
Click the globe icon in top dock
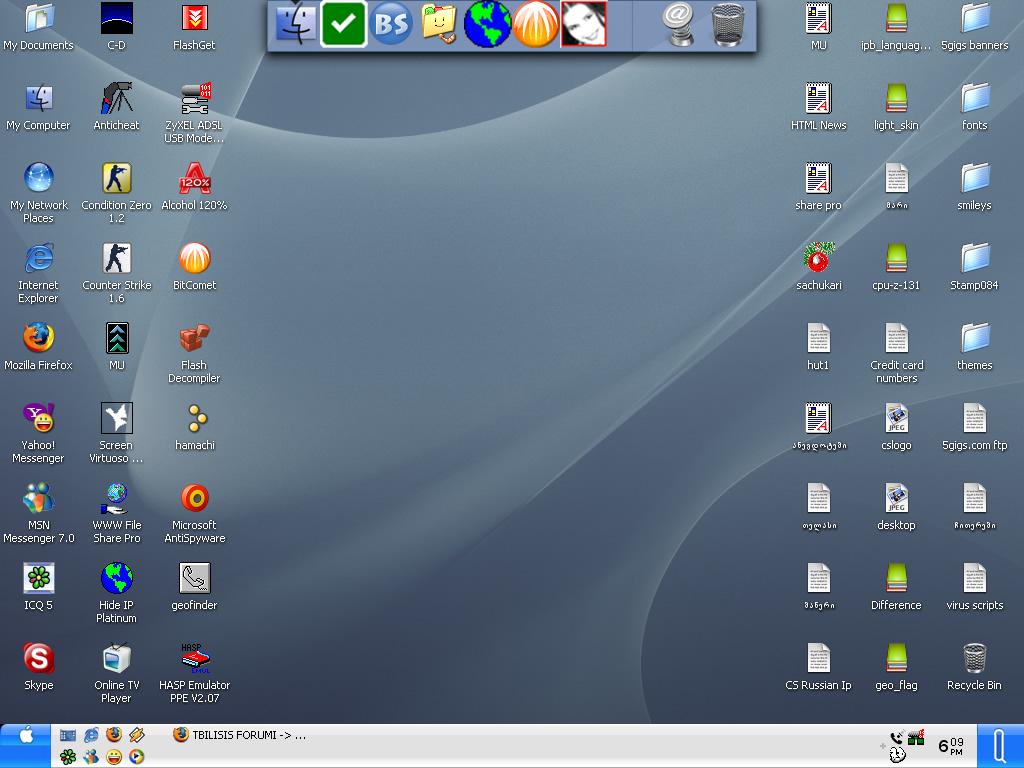click(x=487, y=24)
